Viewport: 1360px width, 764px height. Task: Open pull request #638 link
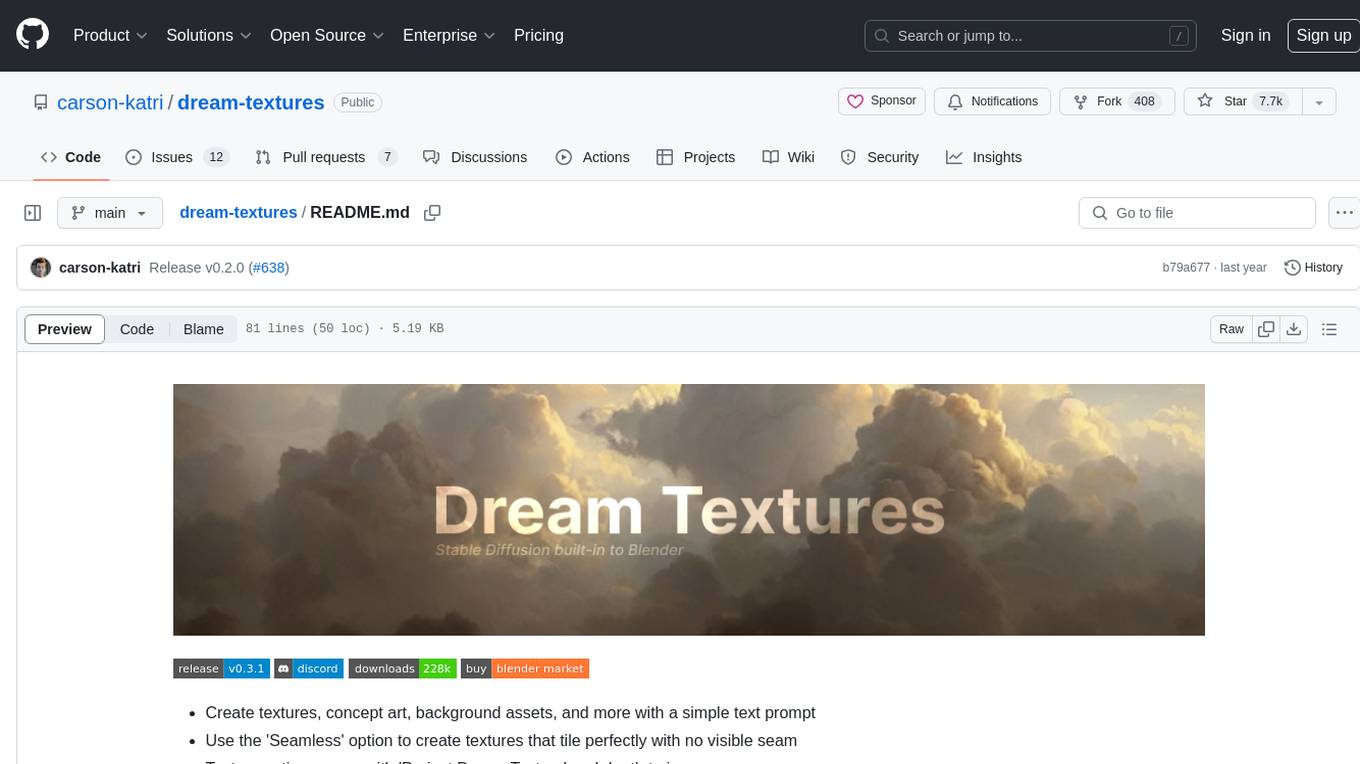[x=269, y=267]
